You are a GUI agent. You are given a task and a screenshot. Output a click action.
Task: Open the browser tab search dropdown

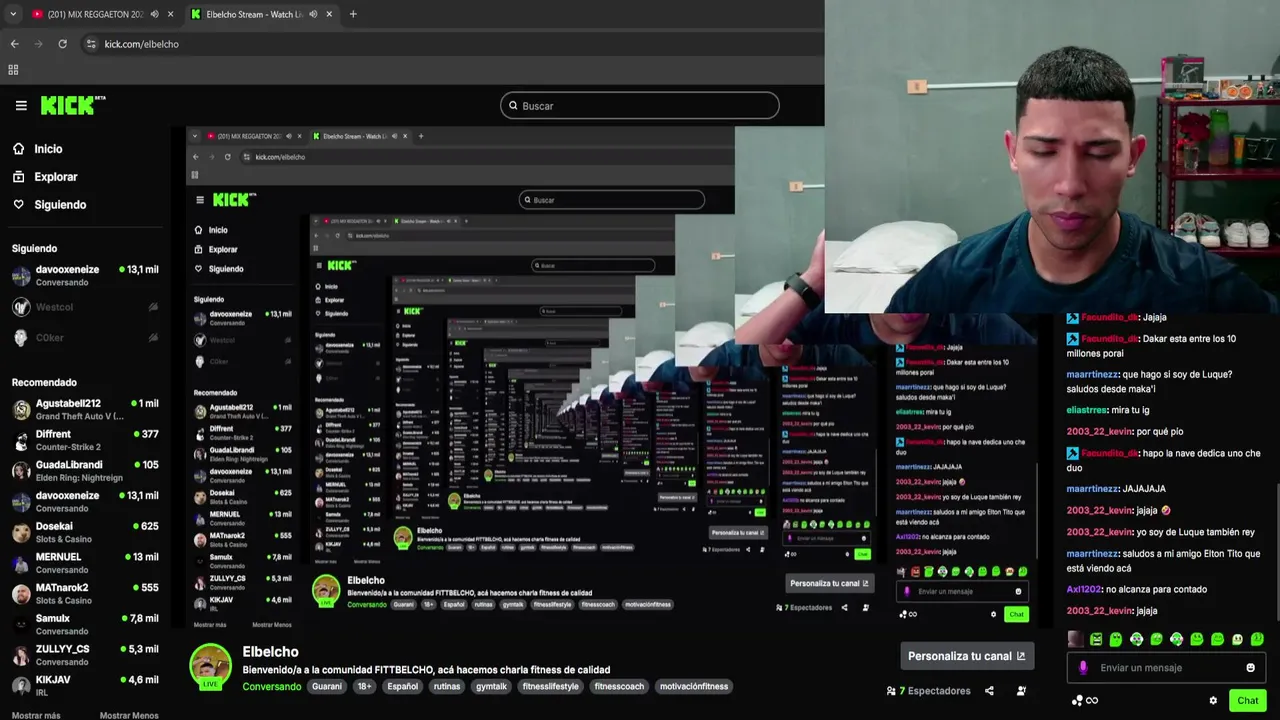coord(13,14)
